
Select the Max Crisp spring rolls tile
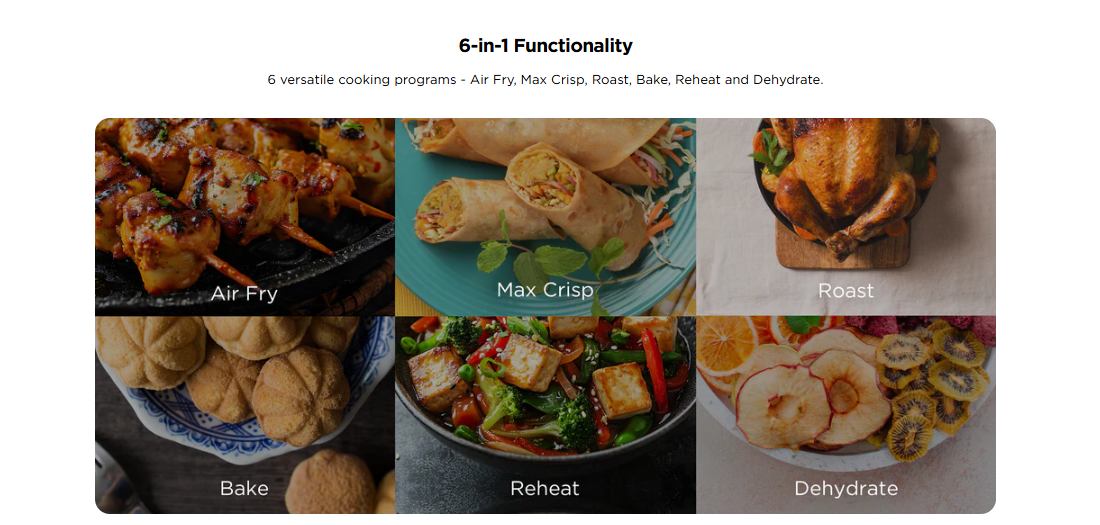pyautogui.click(x=545, y=217)
